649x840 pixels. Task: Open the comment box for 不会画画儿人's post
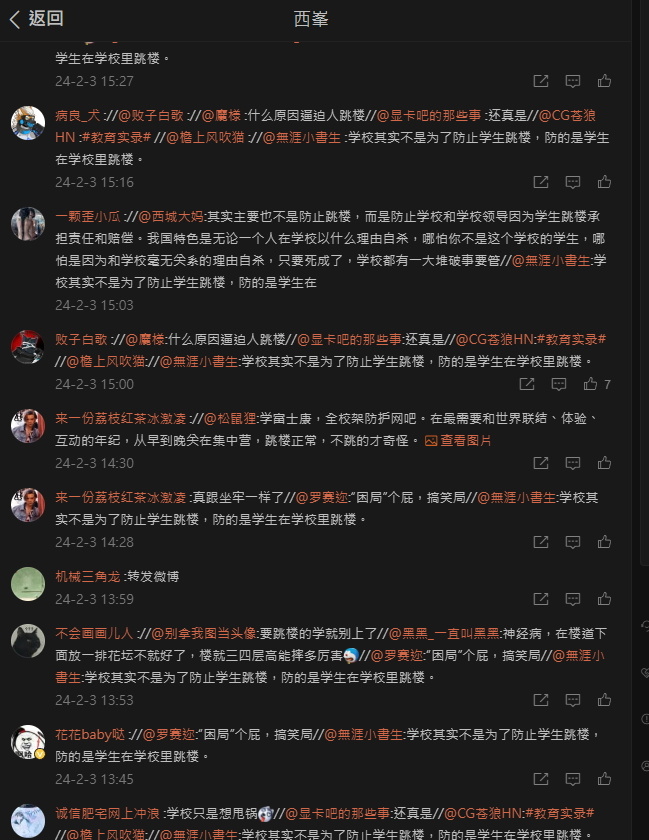pos(573,700)
